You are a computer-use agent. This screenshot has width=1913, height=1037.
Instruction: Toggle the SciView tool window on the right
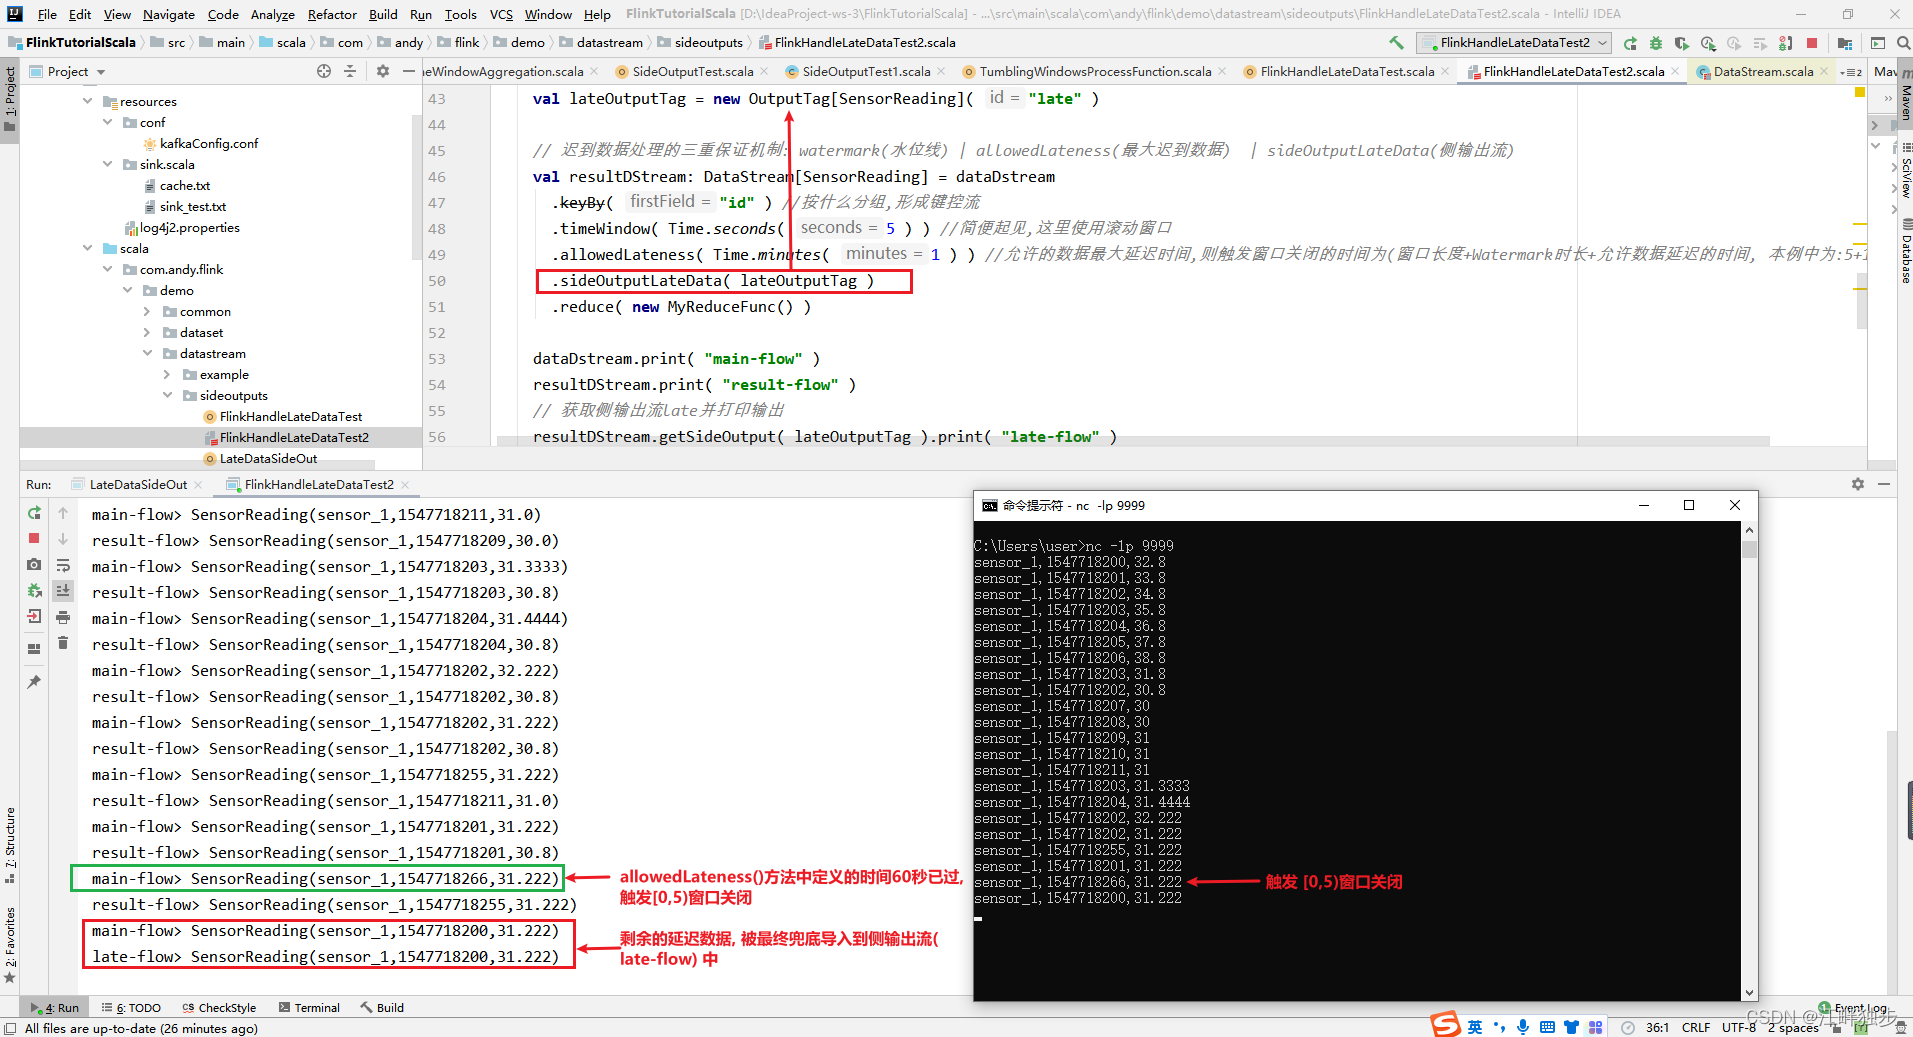(1905, 170)
